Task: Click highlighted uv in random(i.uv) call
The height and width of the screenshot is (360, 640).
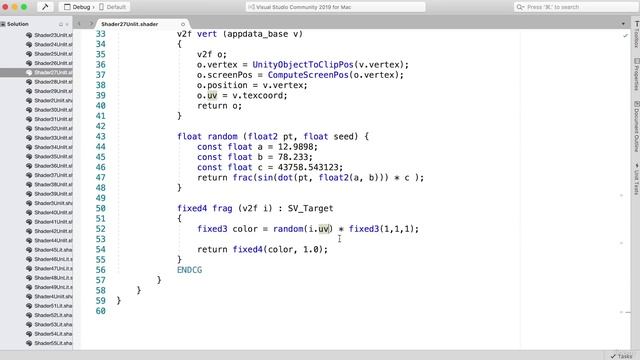Action: [324, 229]
